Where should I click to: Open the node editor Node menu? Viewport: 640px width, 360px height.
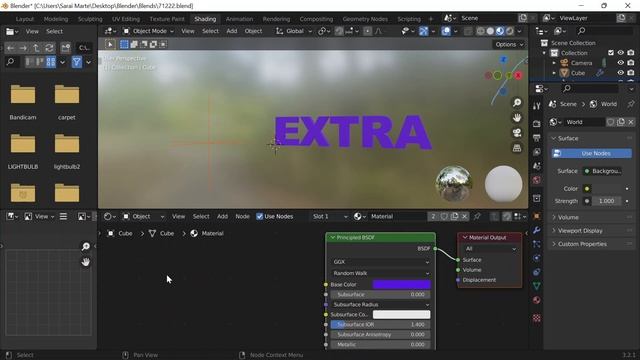[242, 216]
